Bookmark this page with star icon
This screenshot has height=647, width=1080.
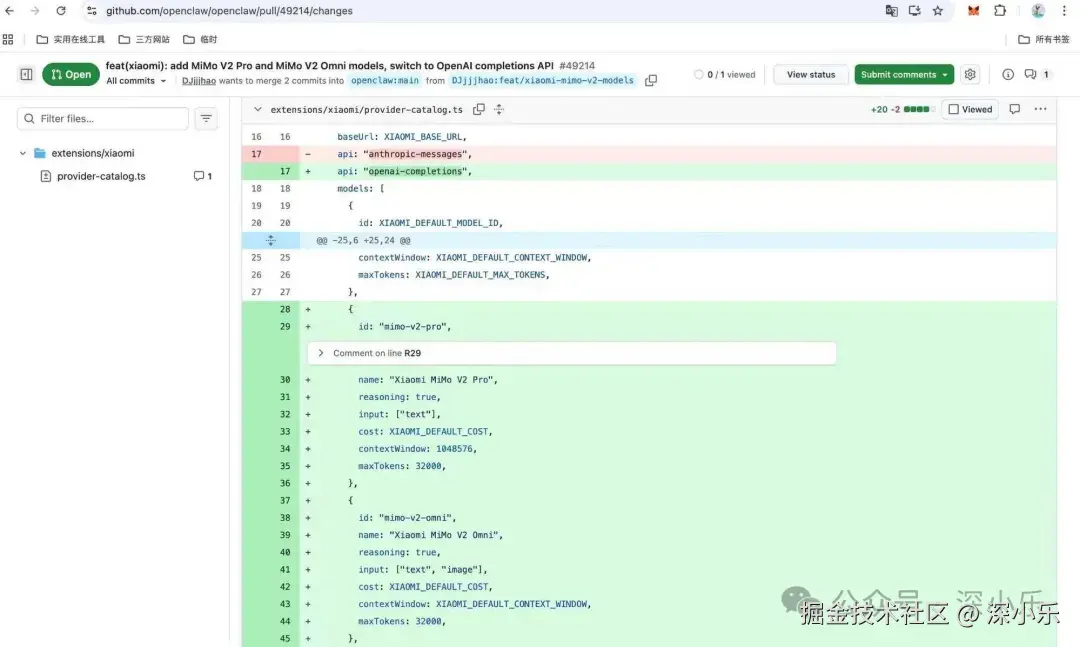[937, 11]
